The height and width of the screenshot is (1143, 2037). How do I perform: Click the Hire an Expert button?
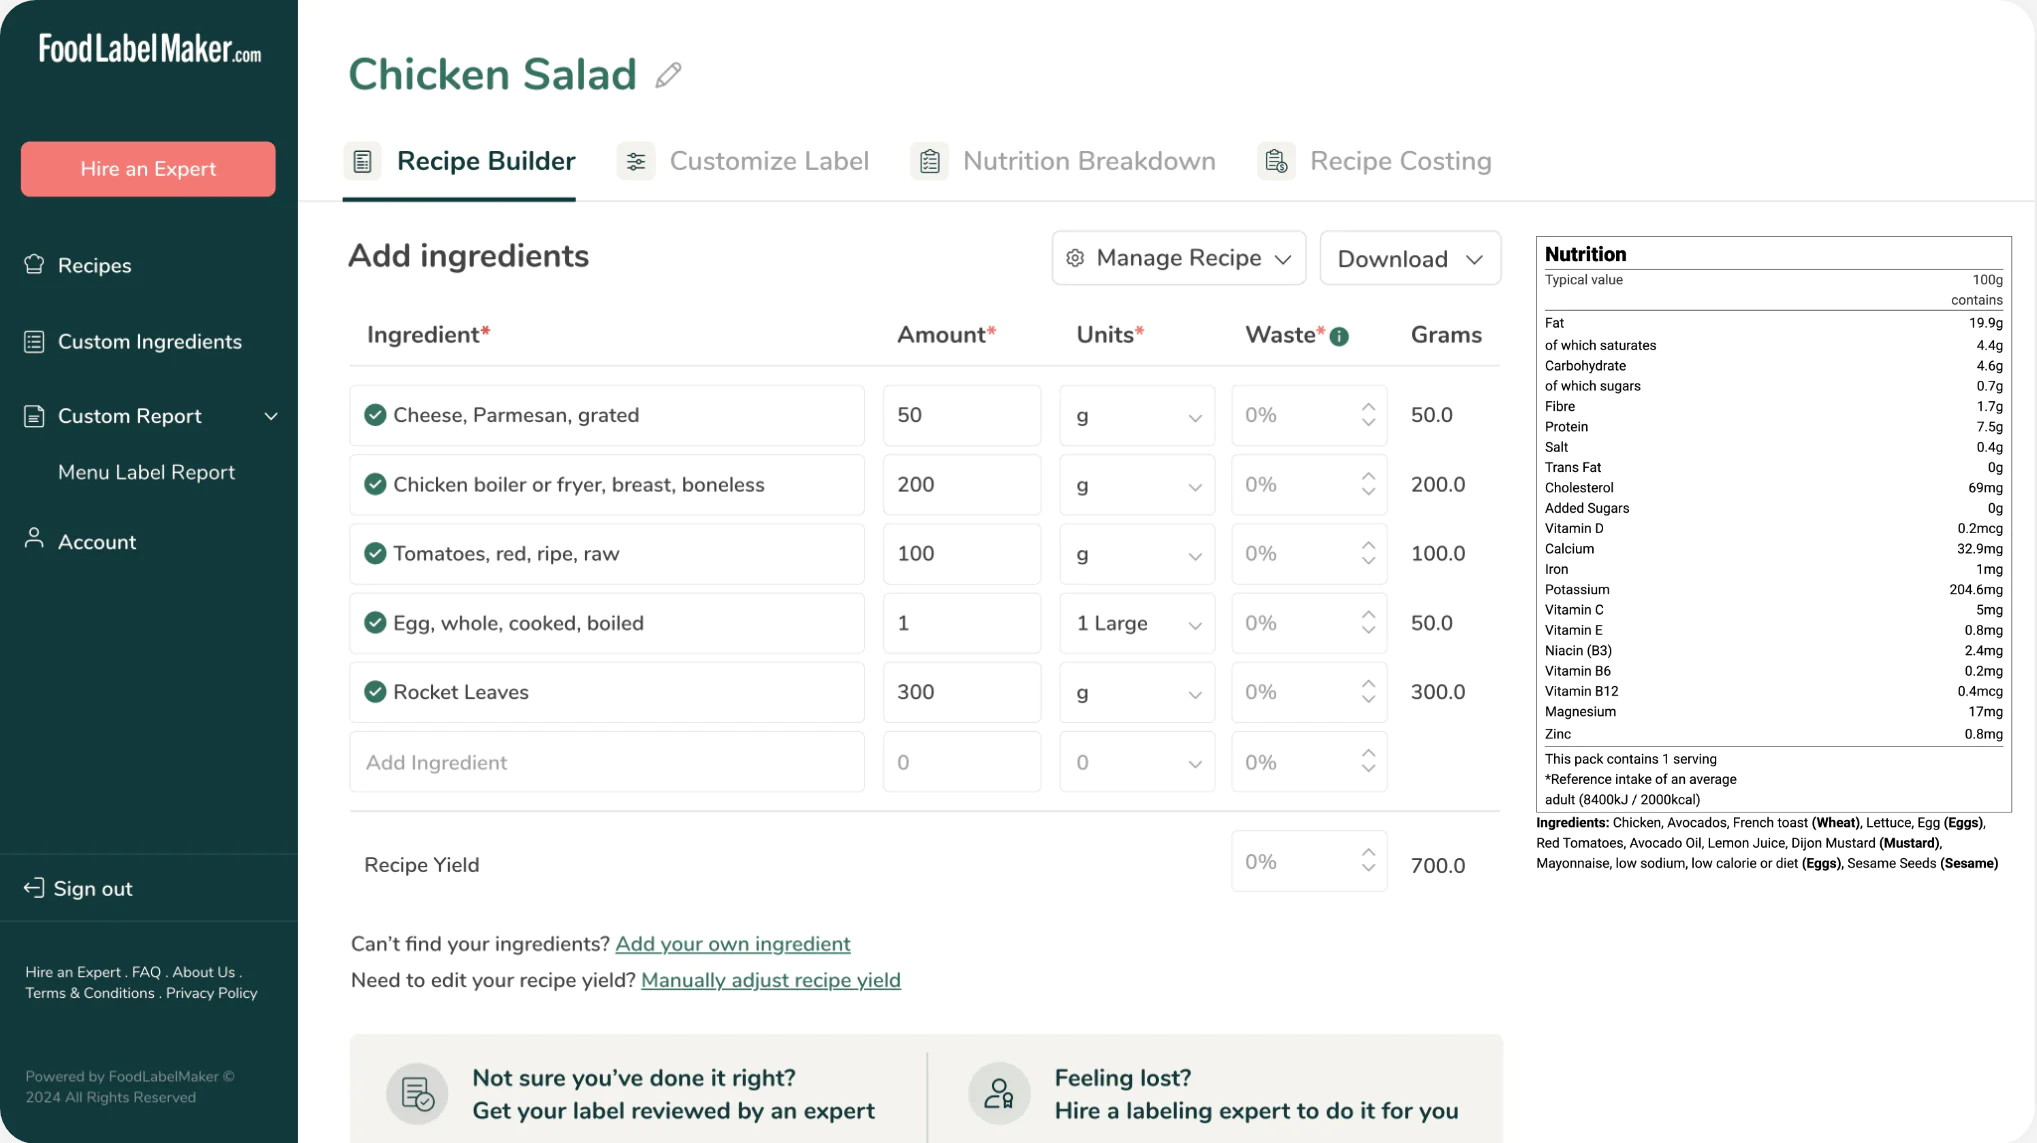click(x=147, y=168)
